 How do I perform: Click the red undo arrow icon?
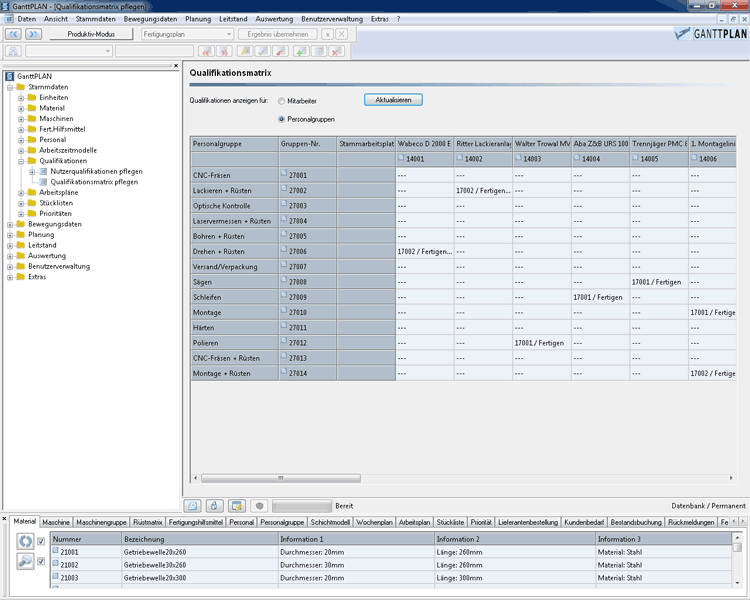[280, 51]
